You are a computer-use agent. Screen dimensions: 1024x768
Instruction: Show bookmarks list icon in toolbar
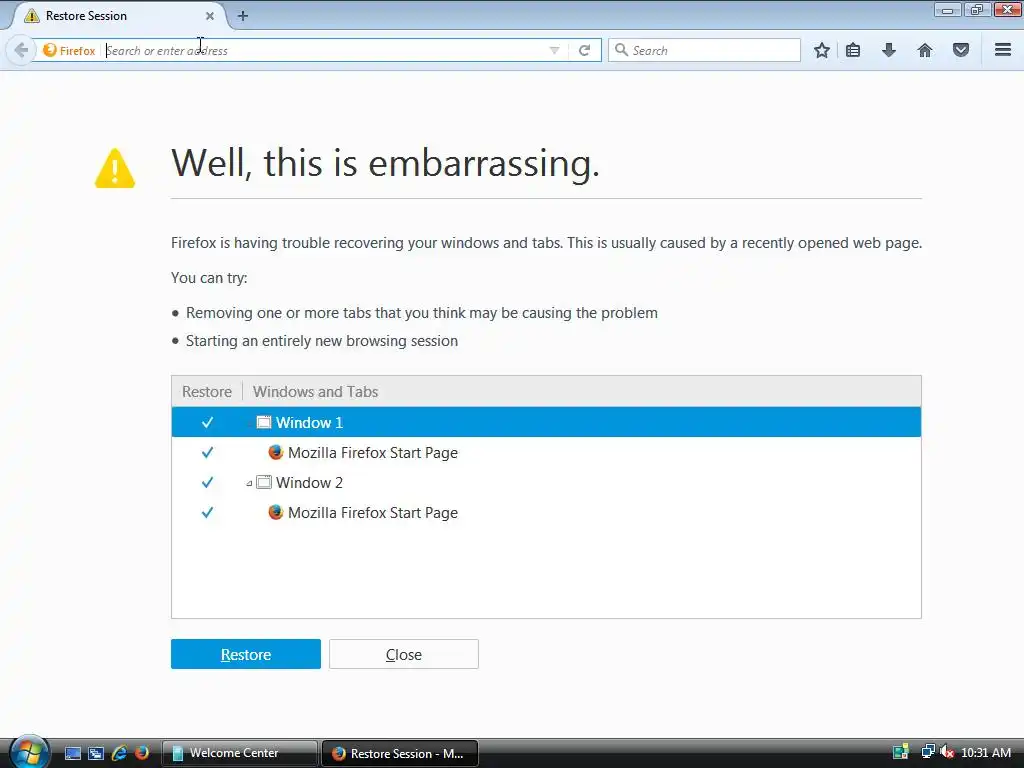click(x=853, y=50)
